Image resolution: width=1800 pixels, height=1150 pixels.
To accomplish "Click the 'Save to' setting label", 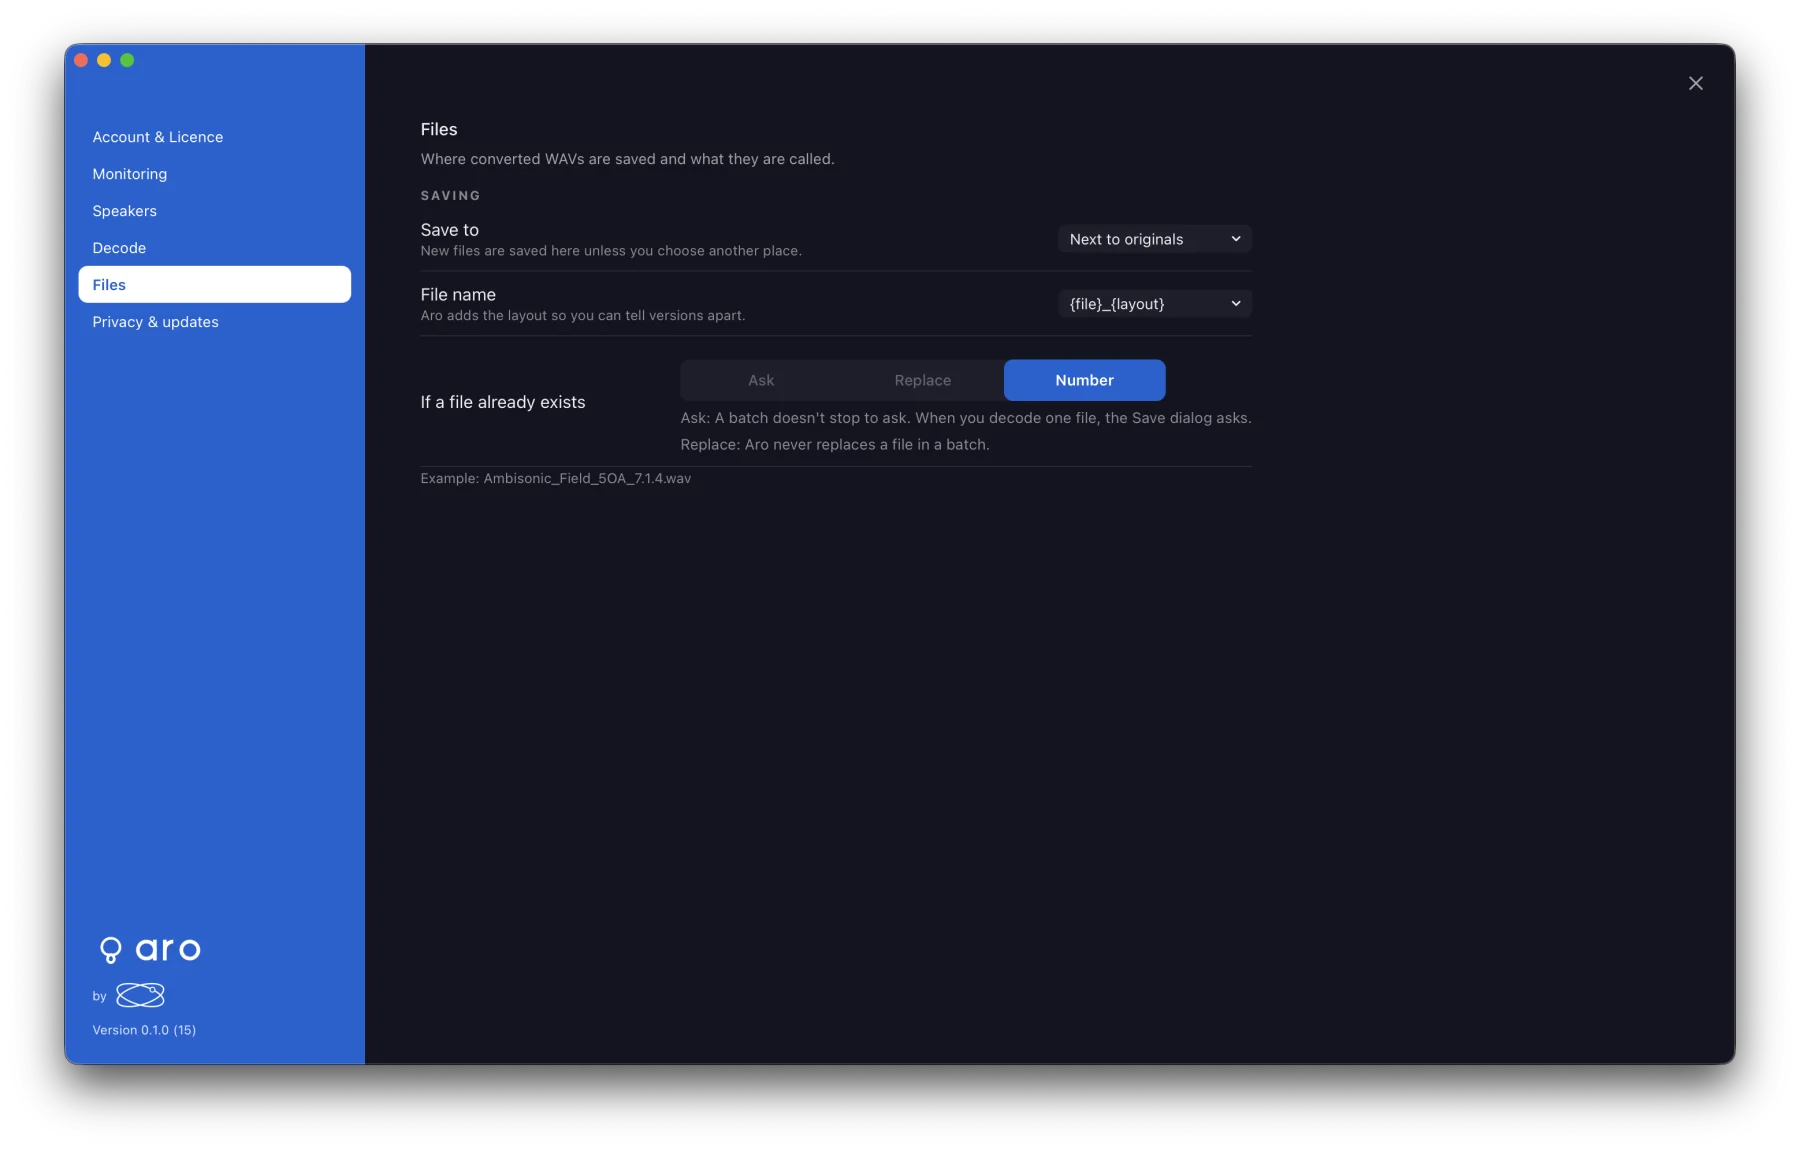I will (x=449, y=230).
